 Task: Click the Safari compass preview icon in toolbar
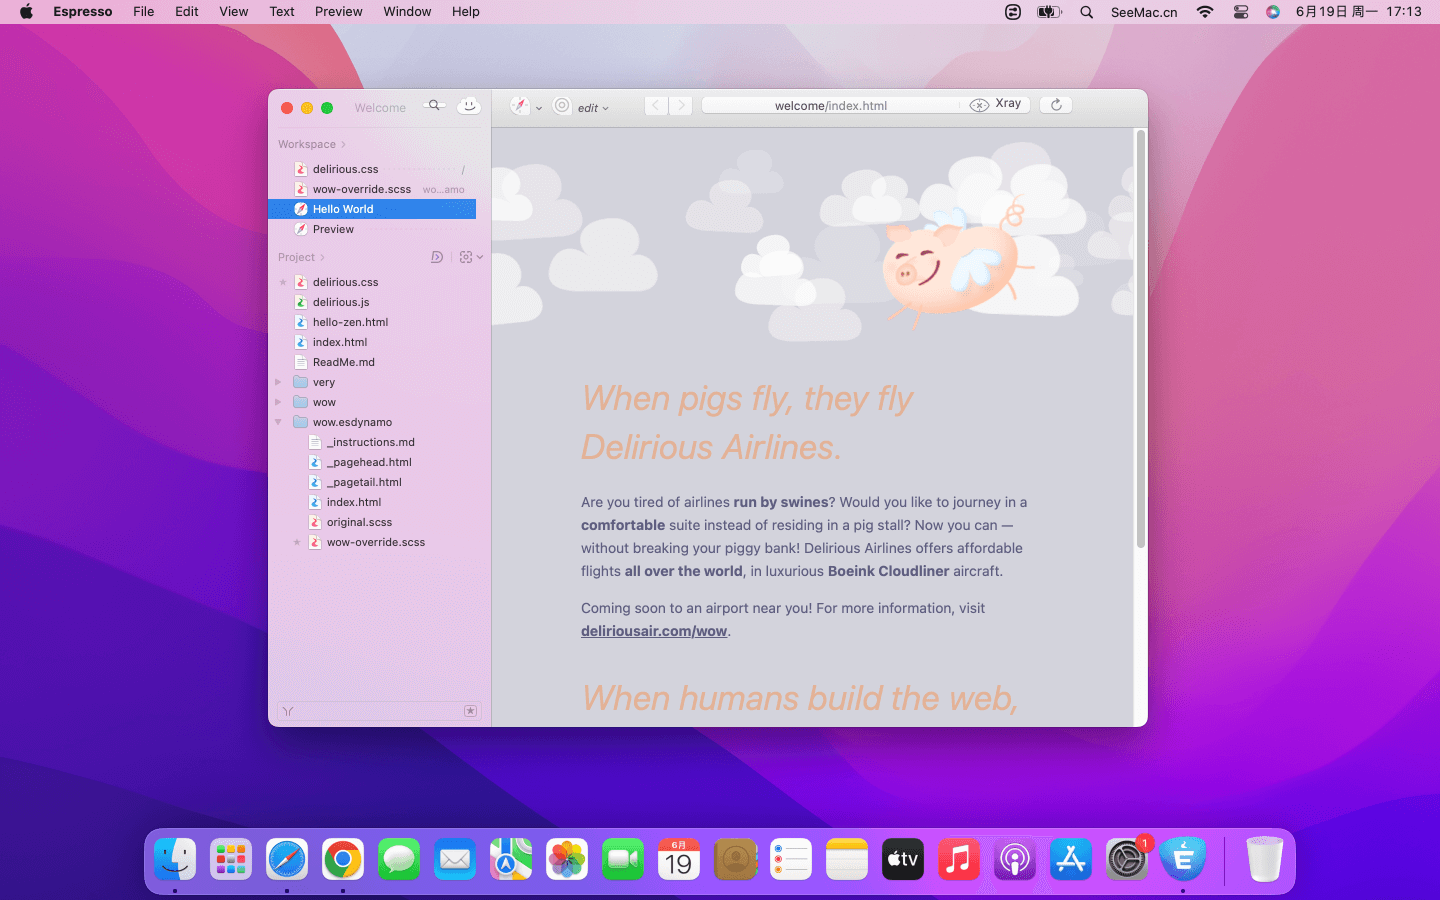click(x=519, y=106)
